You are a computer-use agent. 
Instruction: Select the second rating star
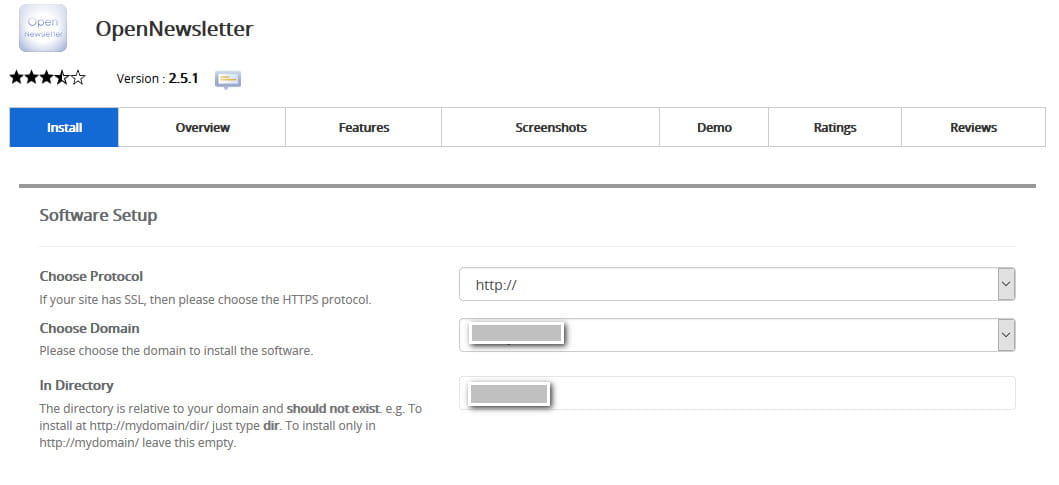tap(32, 77)
